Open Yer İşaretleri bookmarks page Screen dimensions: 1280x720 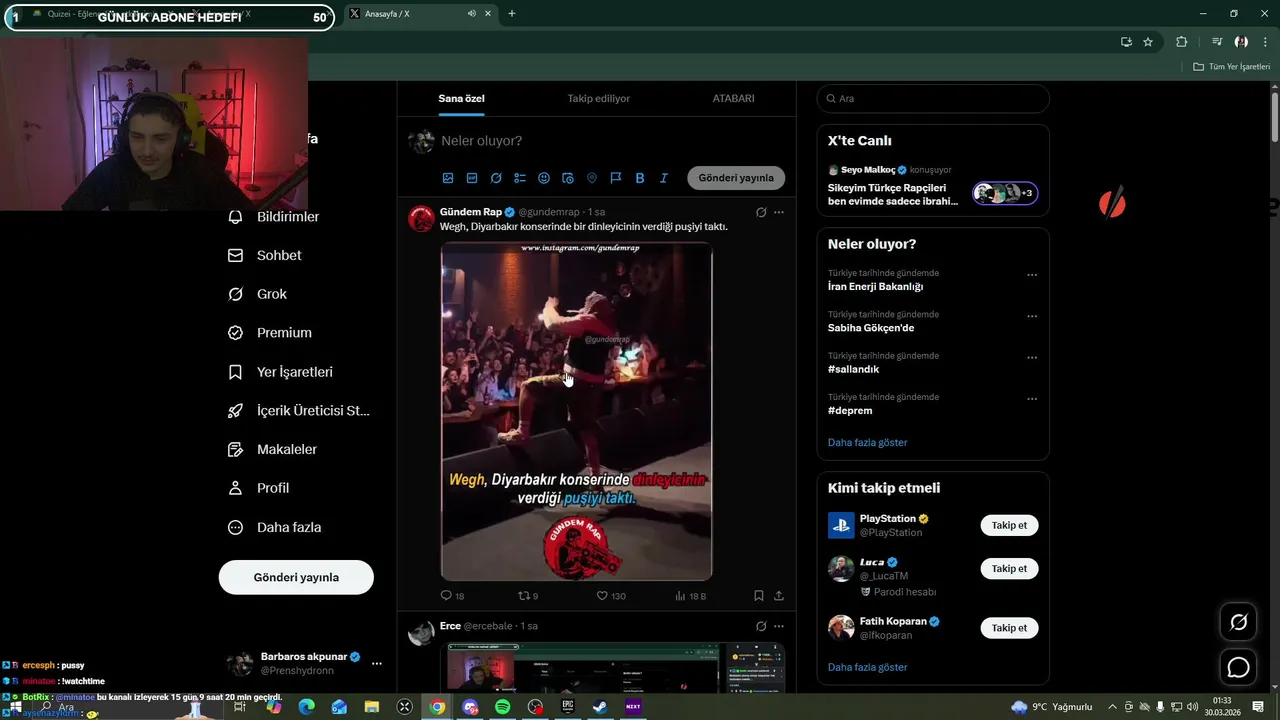tap(281, 372)
